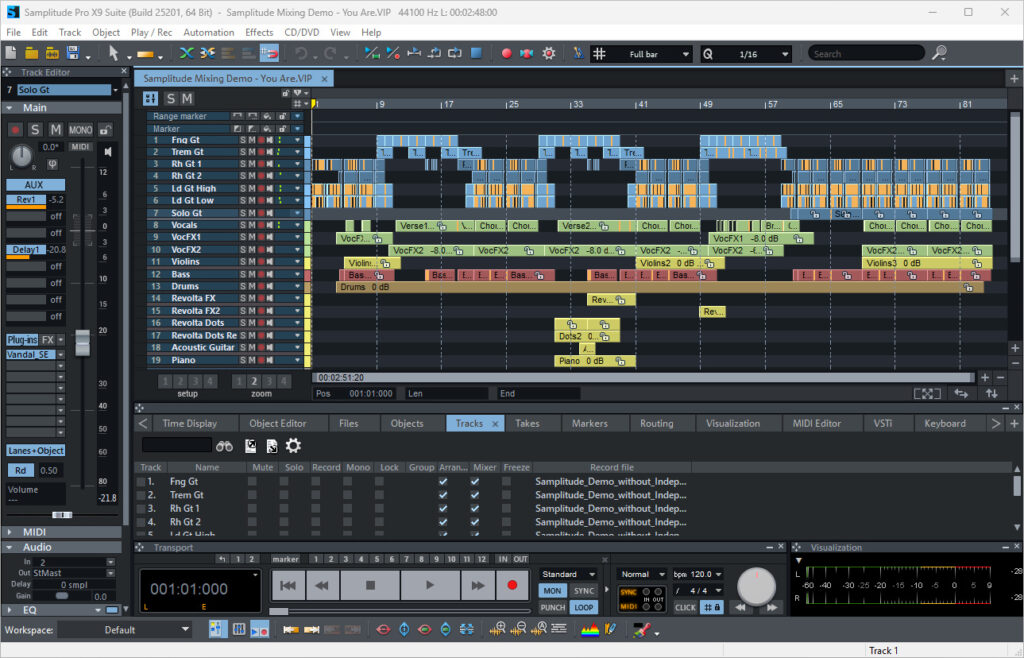The height and width of the screenshot is (658, 1024).
Task: Click the SYNC button in Transport
Action: point(583,591)
